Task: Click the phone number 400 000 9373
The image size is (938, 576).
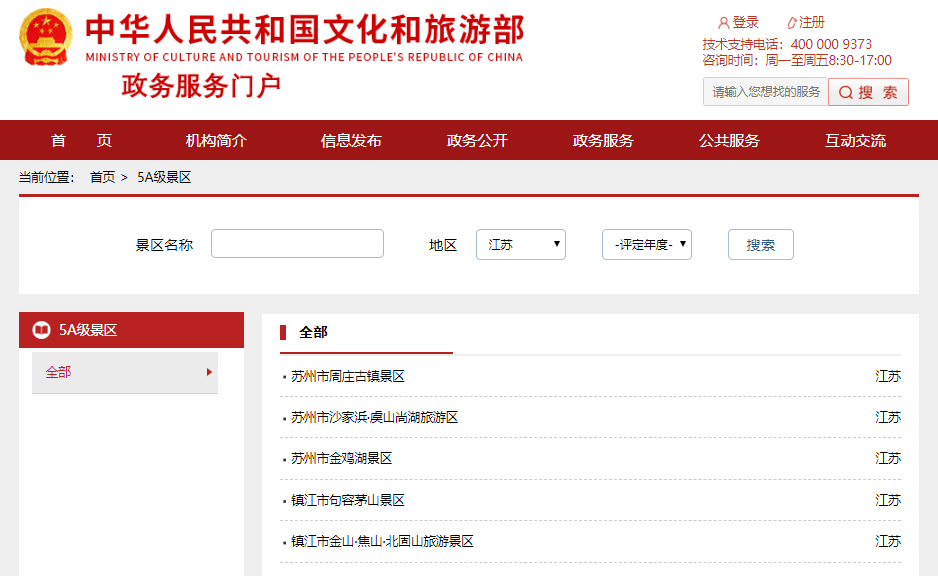Action: click(832, 44)
